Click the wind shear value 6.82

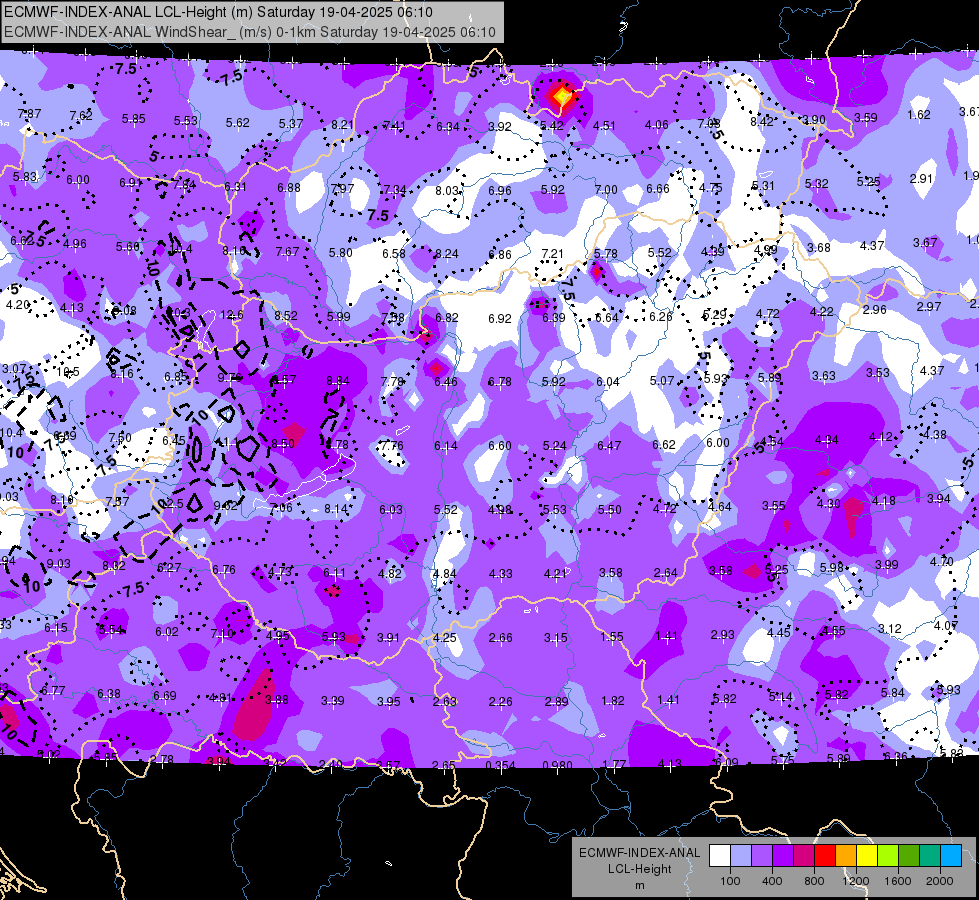[x=446, y=317]
